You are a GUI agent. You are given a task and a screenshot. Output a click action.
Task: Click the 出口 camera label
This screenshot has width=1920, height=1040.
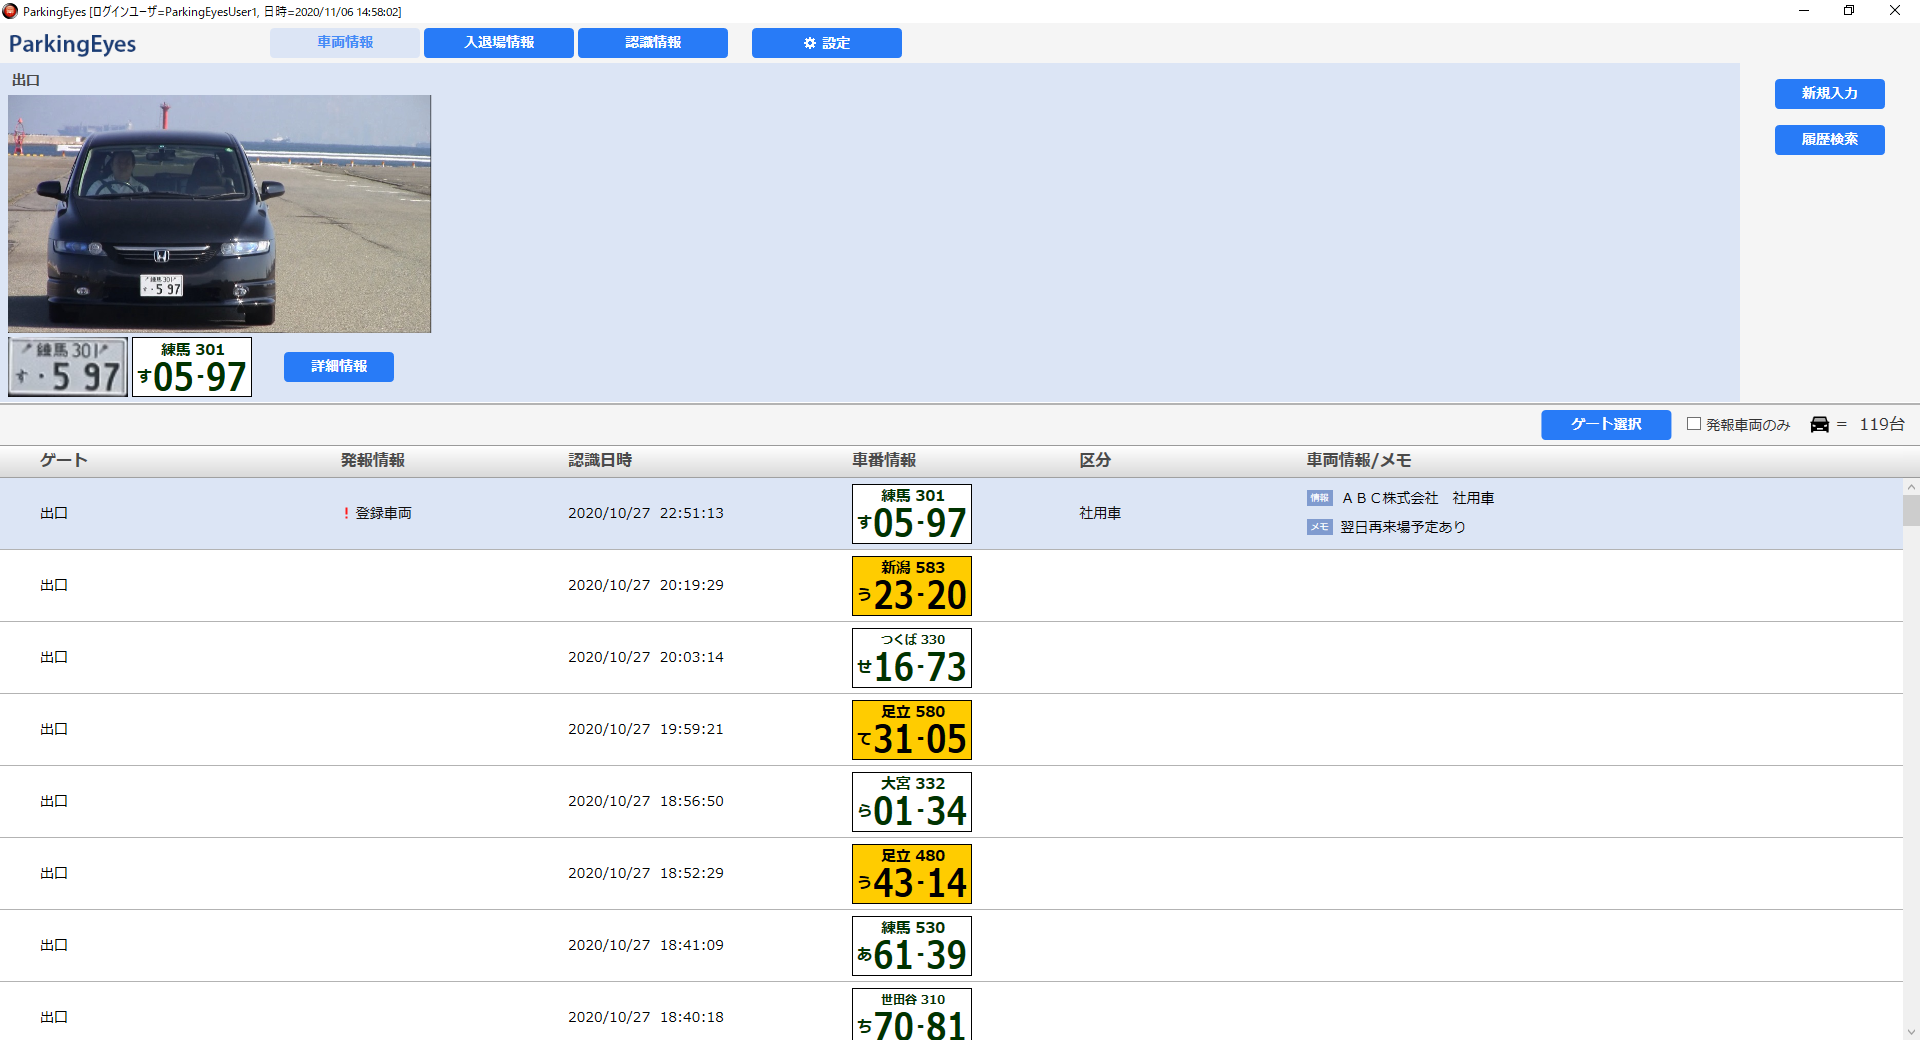(26, 80)
